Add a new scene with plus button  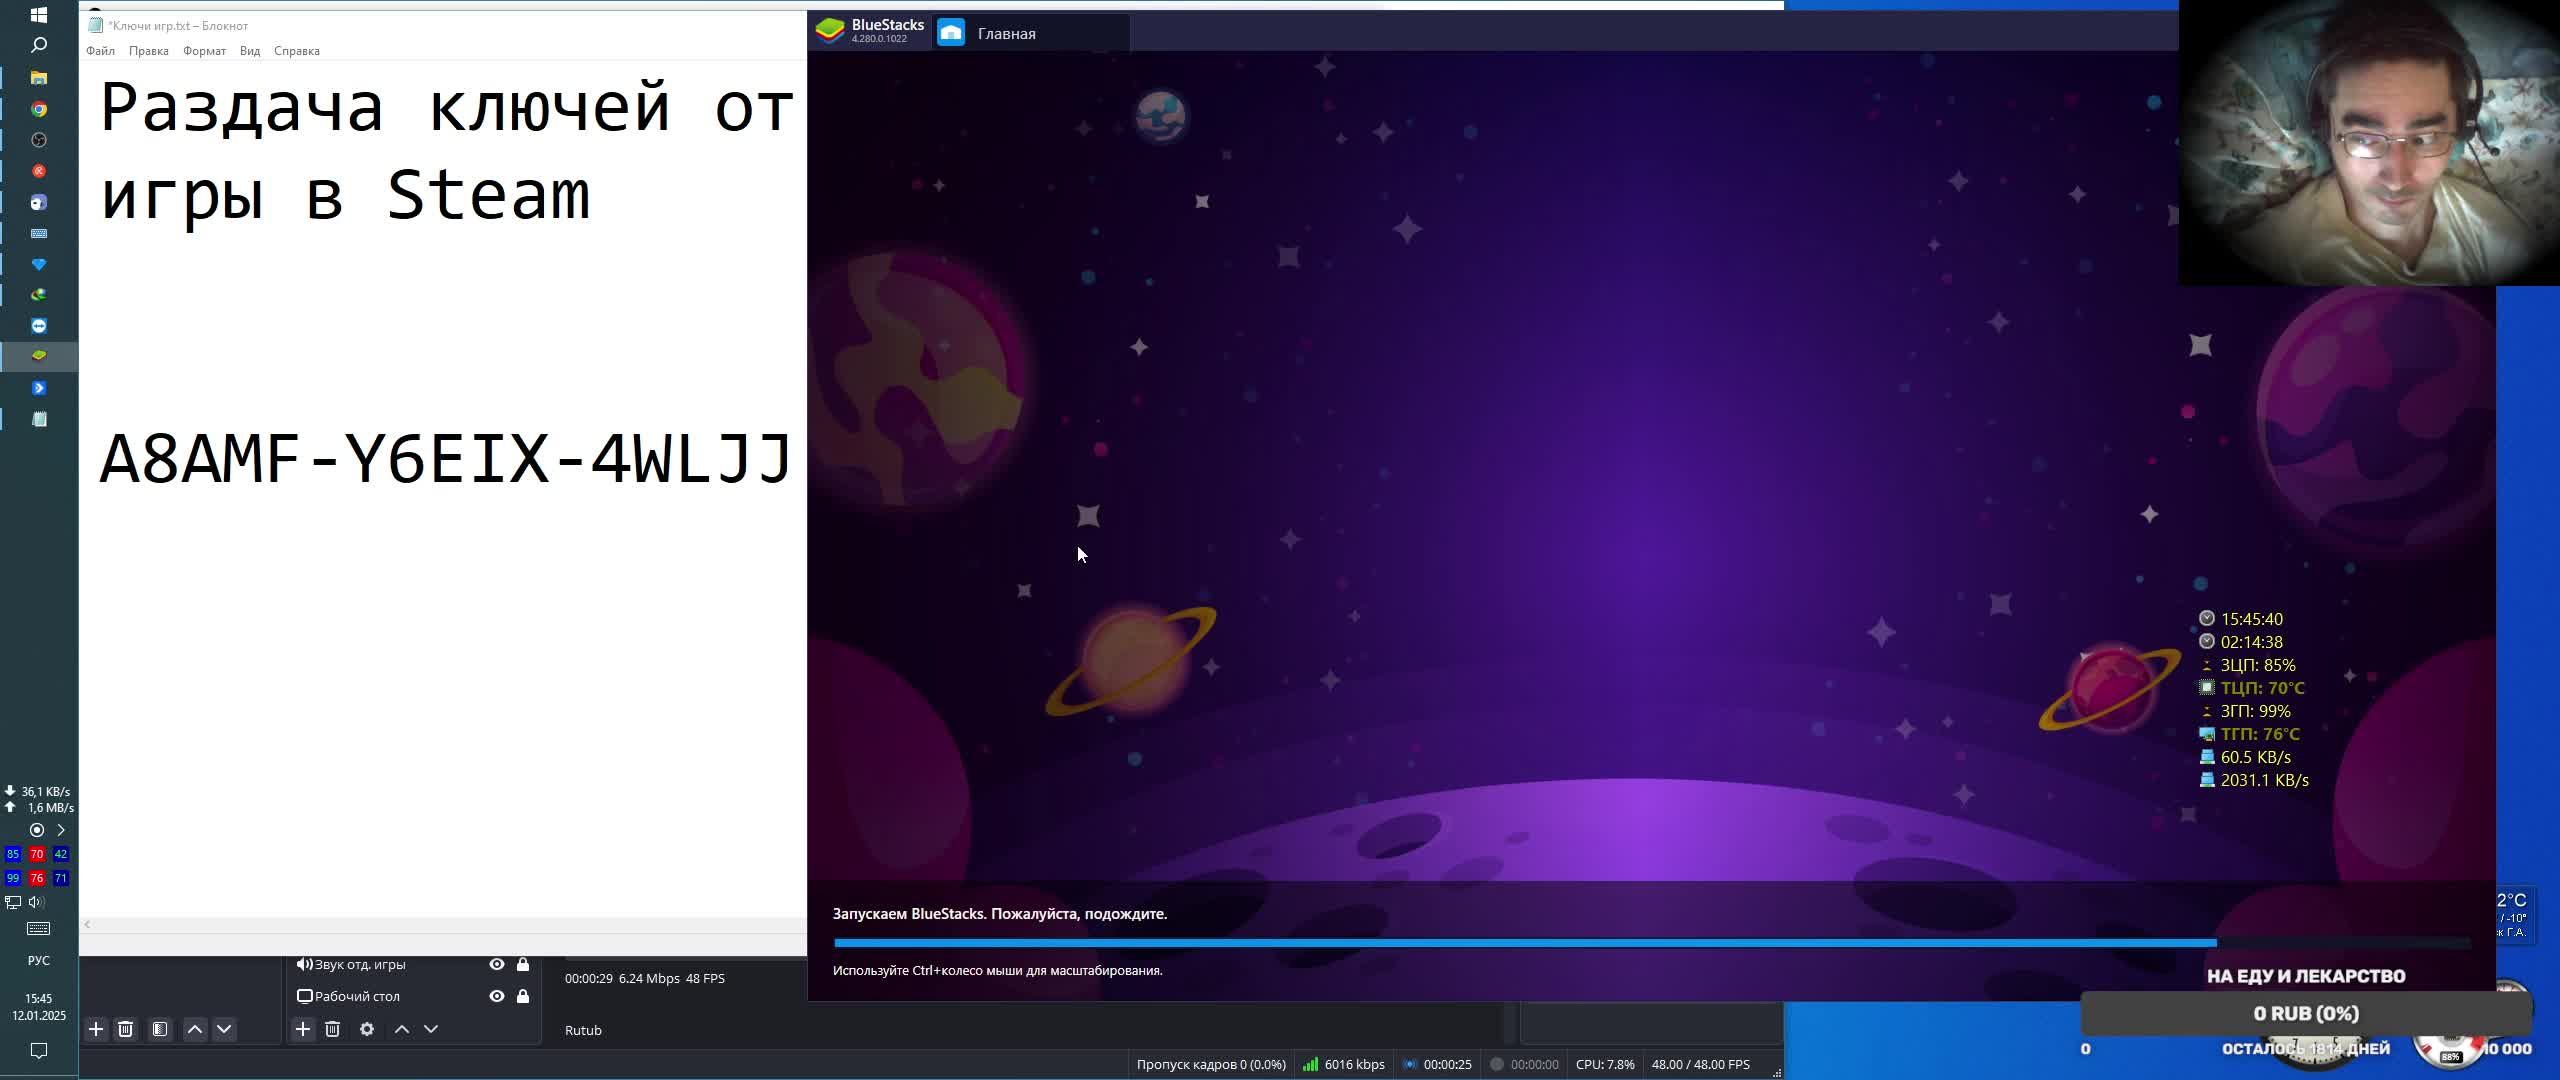tap(96, 1029)
